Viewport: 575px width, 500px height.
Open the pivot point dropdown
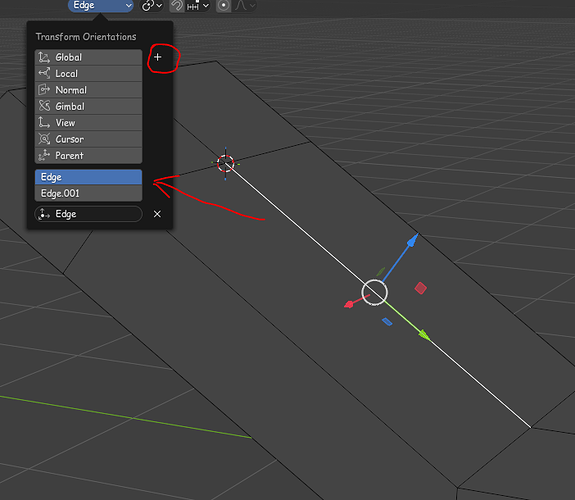click(152, 6)
